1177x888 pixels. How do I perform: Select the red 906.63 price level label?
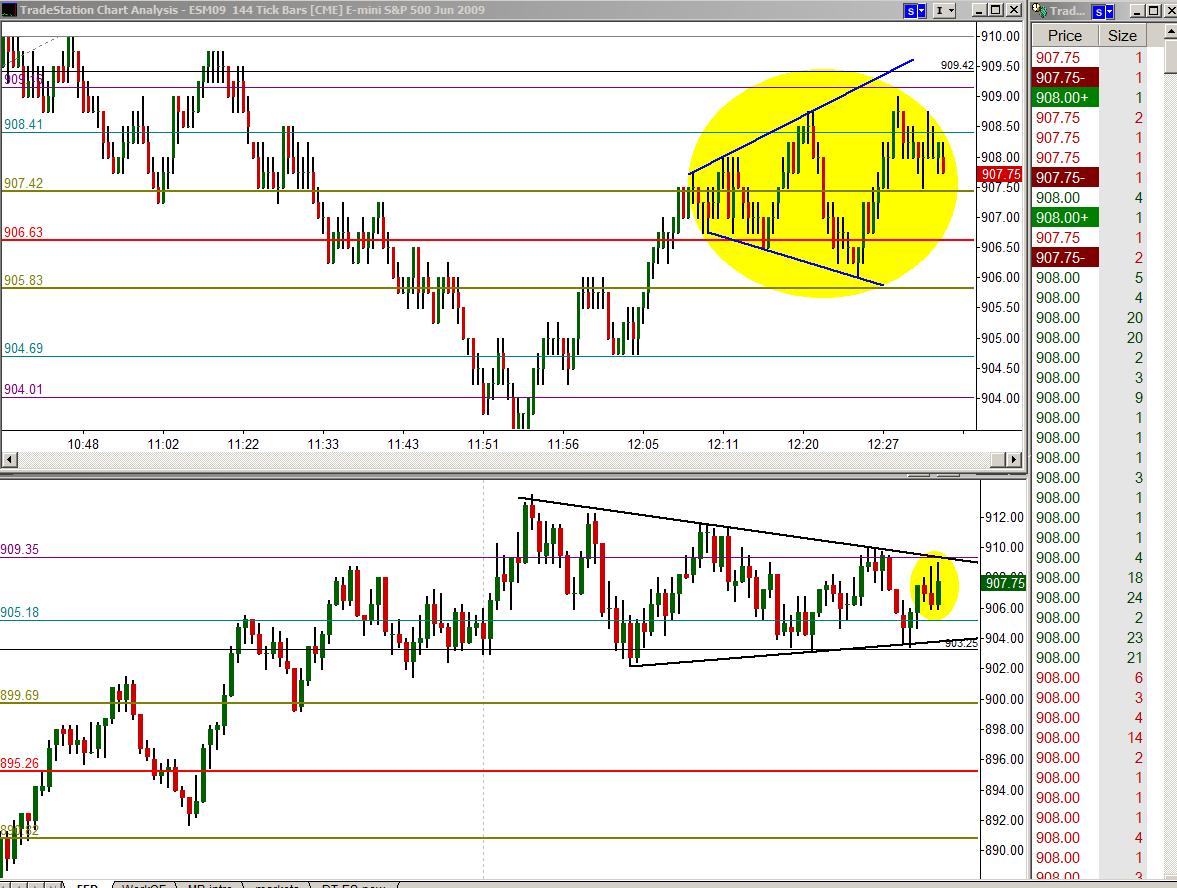[23, 232]
